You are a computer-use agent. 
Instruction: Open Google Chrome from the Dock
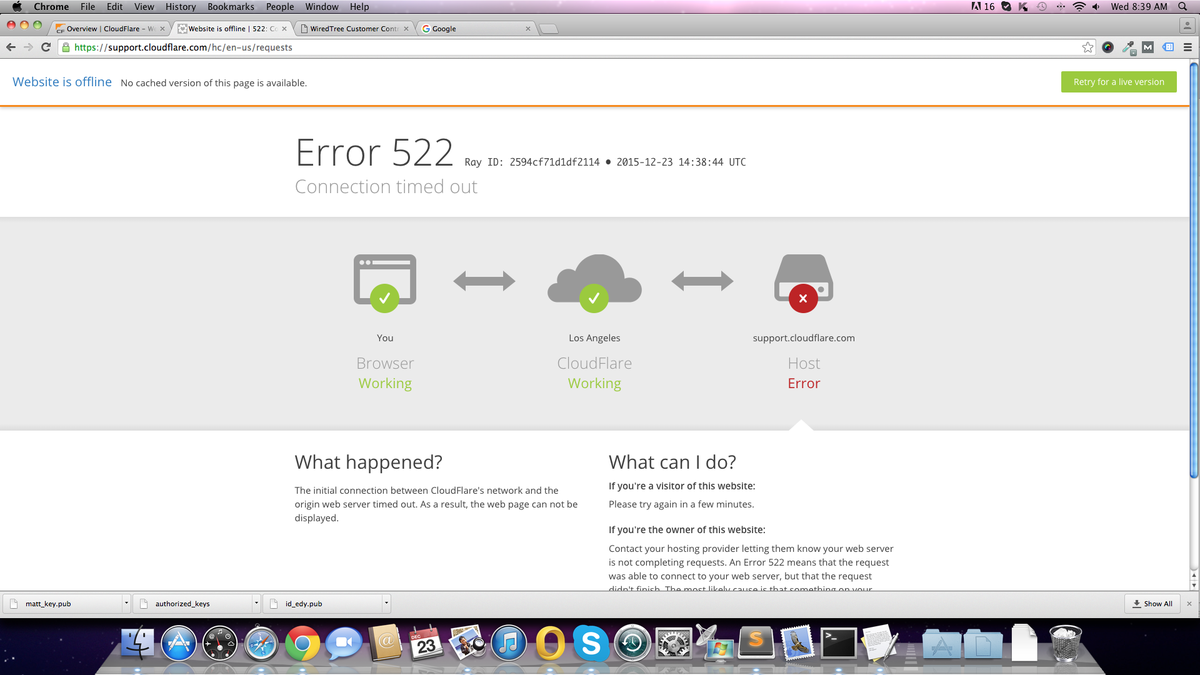pyautogui.click(x=302, y=644)
